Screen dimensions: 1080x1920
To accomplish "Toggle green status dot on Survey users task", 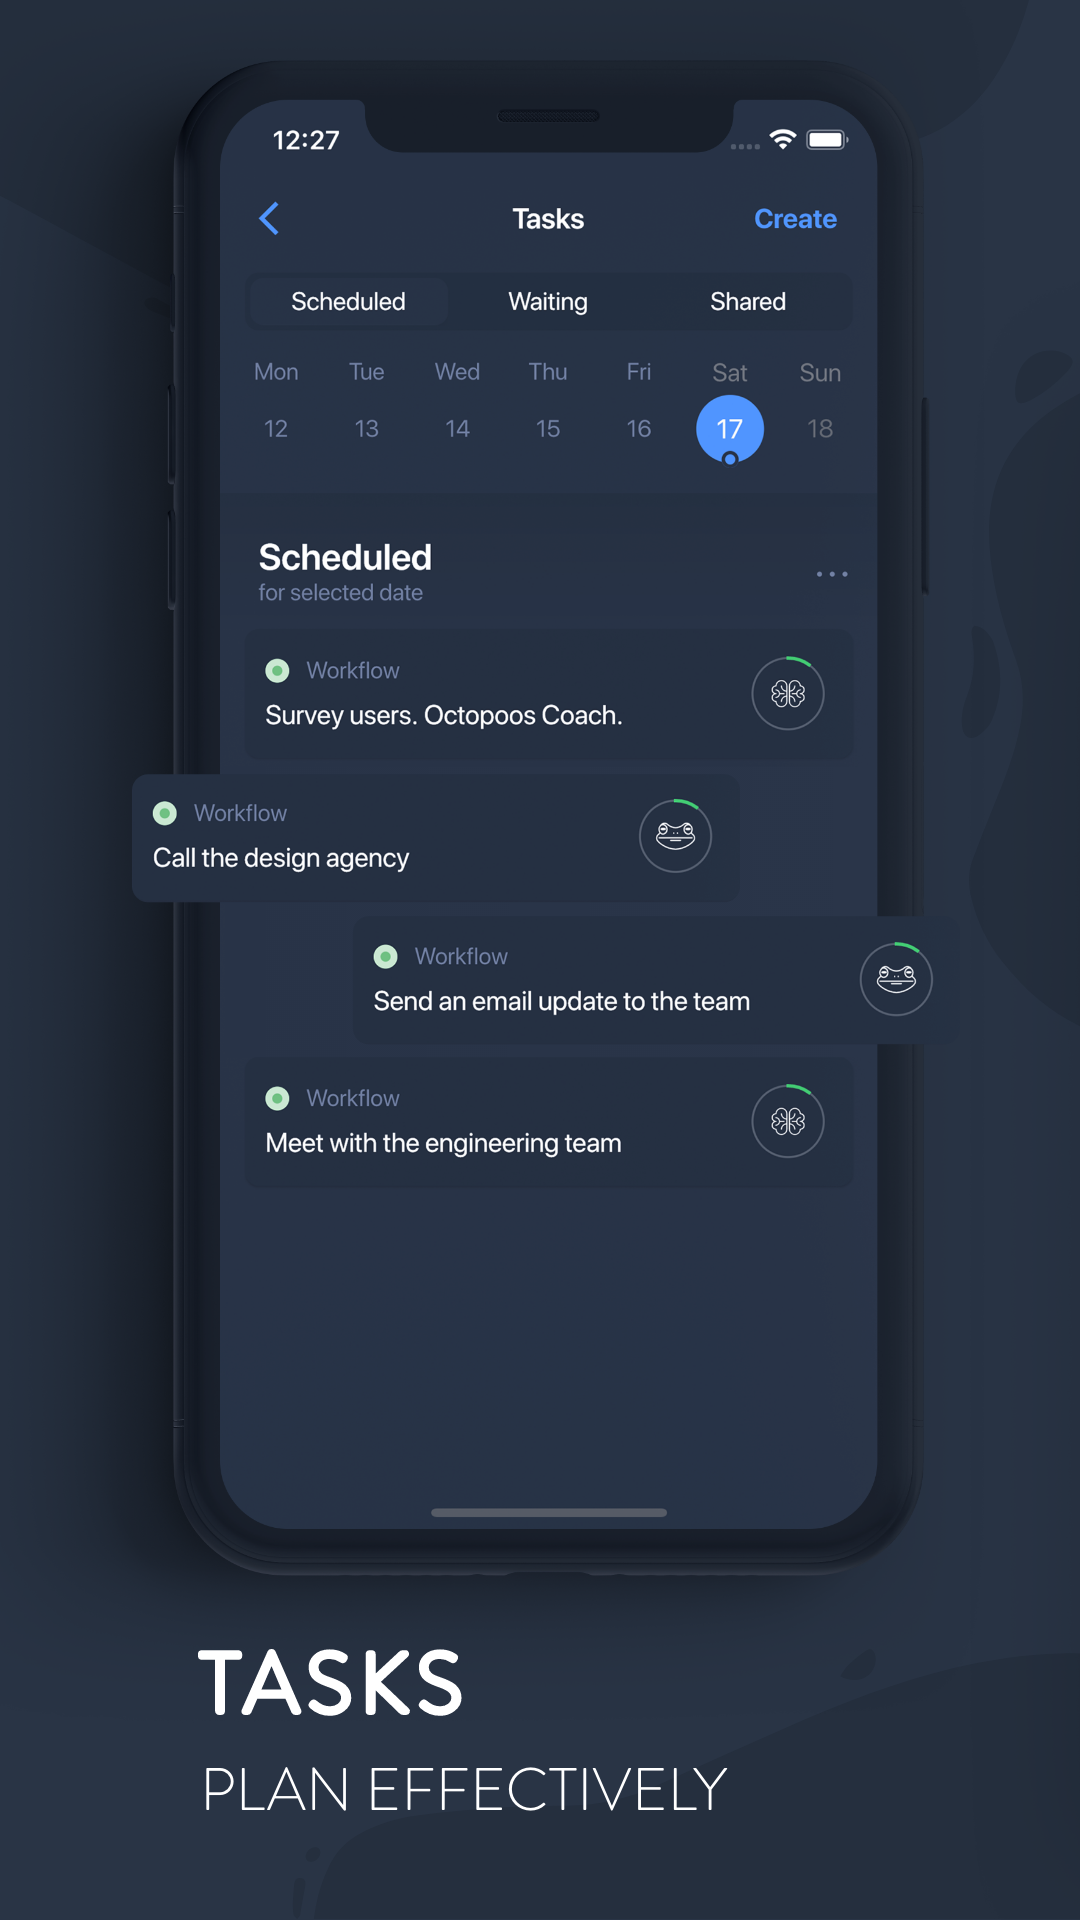I will click(278, 671).
